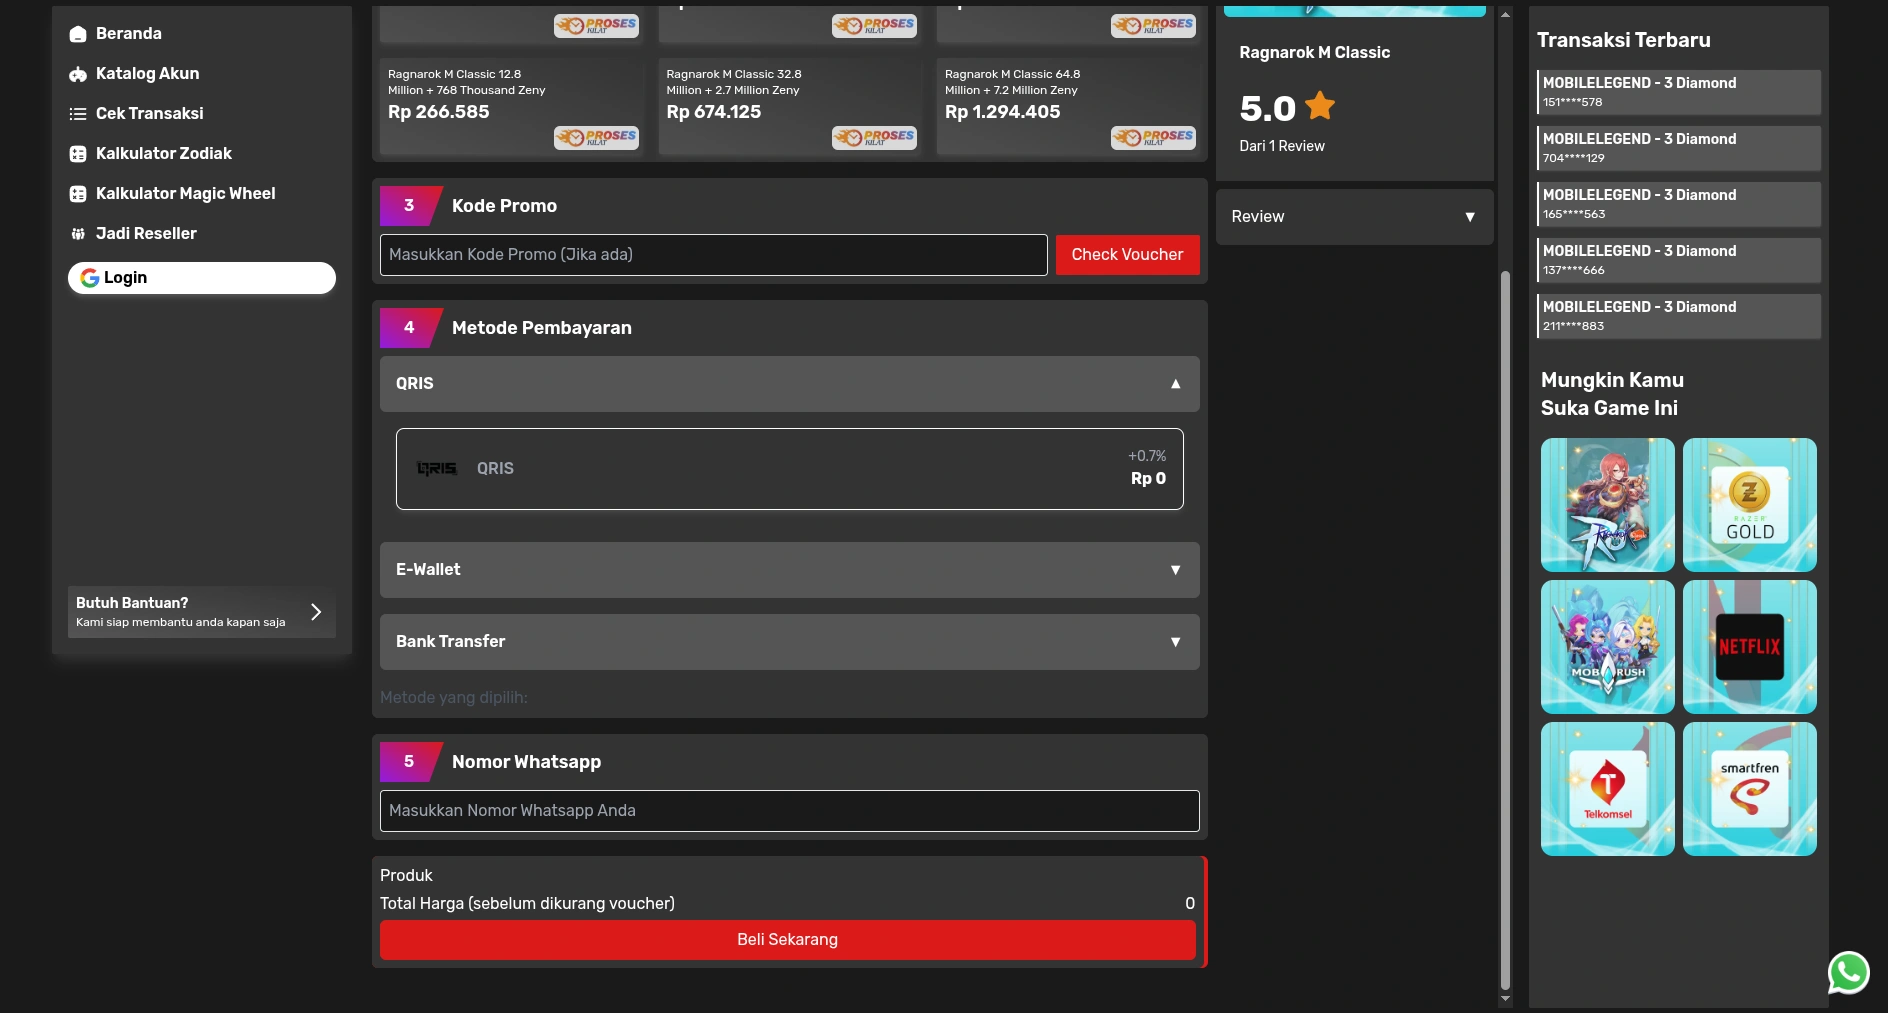1888x1013 pixels.
Task: Open the WhatsApp chat floating icon
Action: point(1848,972)
